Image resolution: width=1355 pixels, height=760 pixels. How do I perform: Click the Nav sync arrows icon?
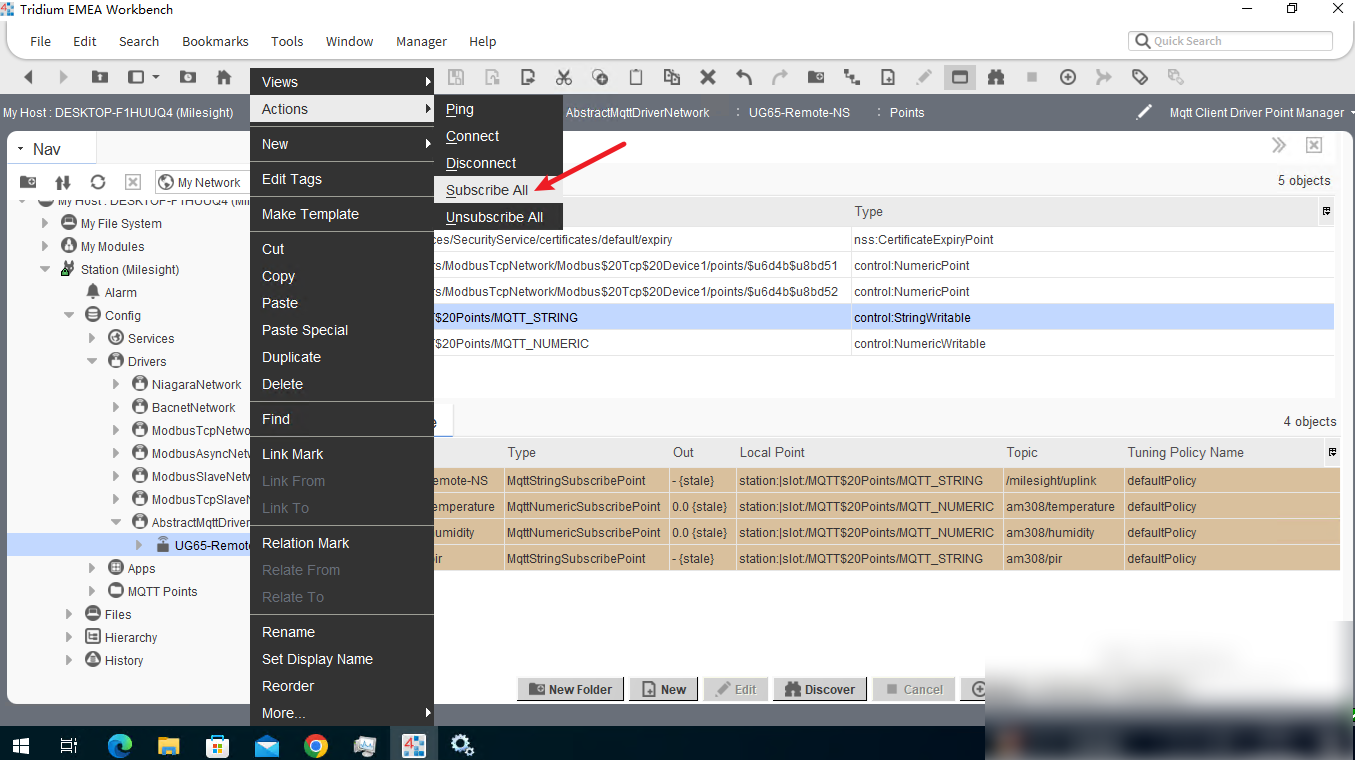coord(63,182)
